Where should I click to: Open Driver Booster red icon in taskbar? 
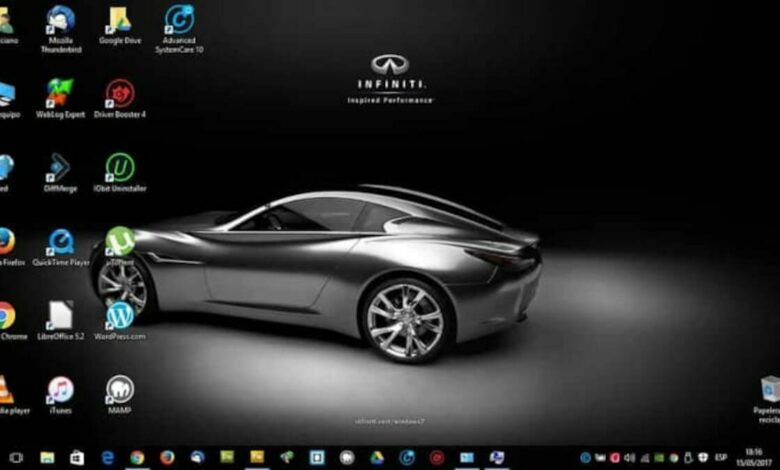click(x=437, y=458)
